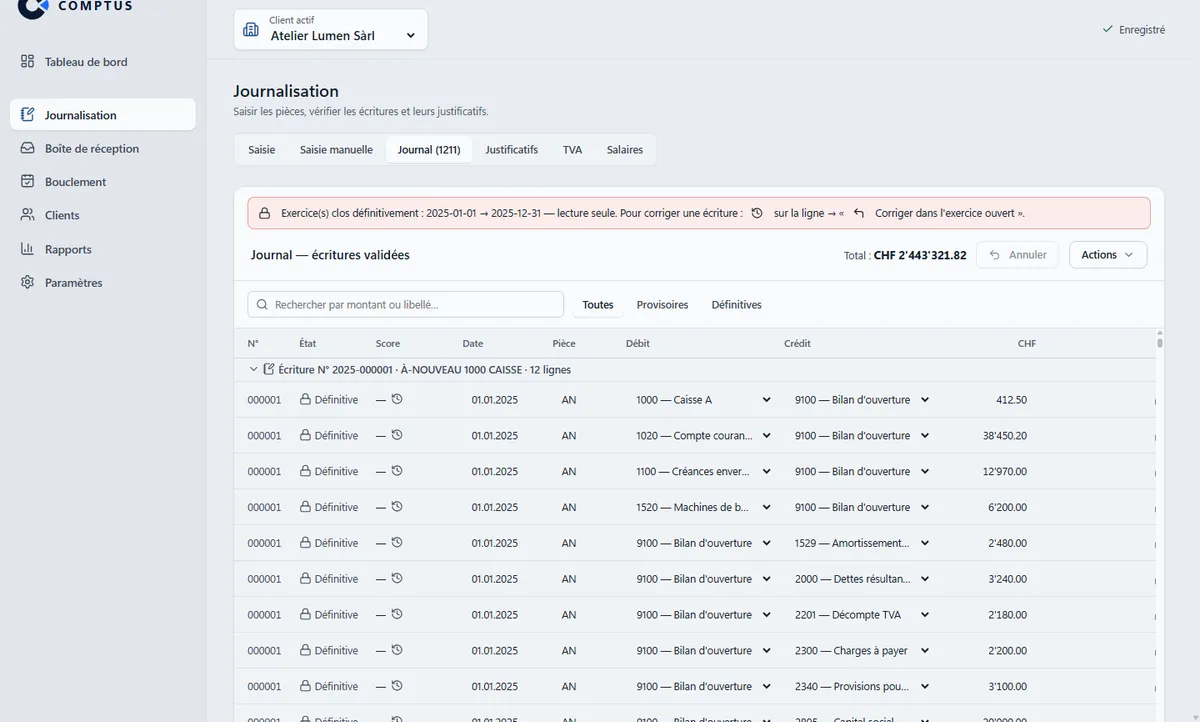Click the Boîte de réception inbox icon
This screenshot has width=1200, height=722.
(x=28, y=148)
